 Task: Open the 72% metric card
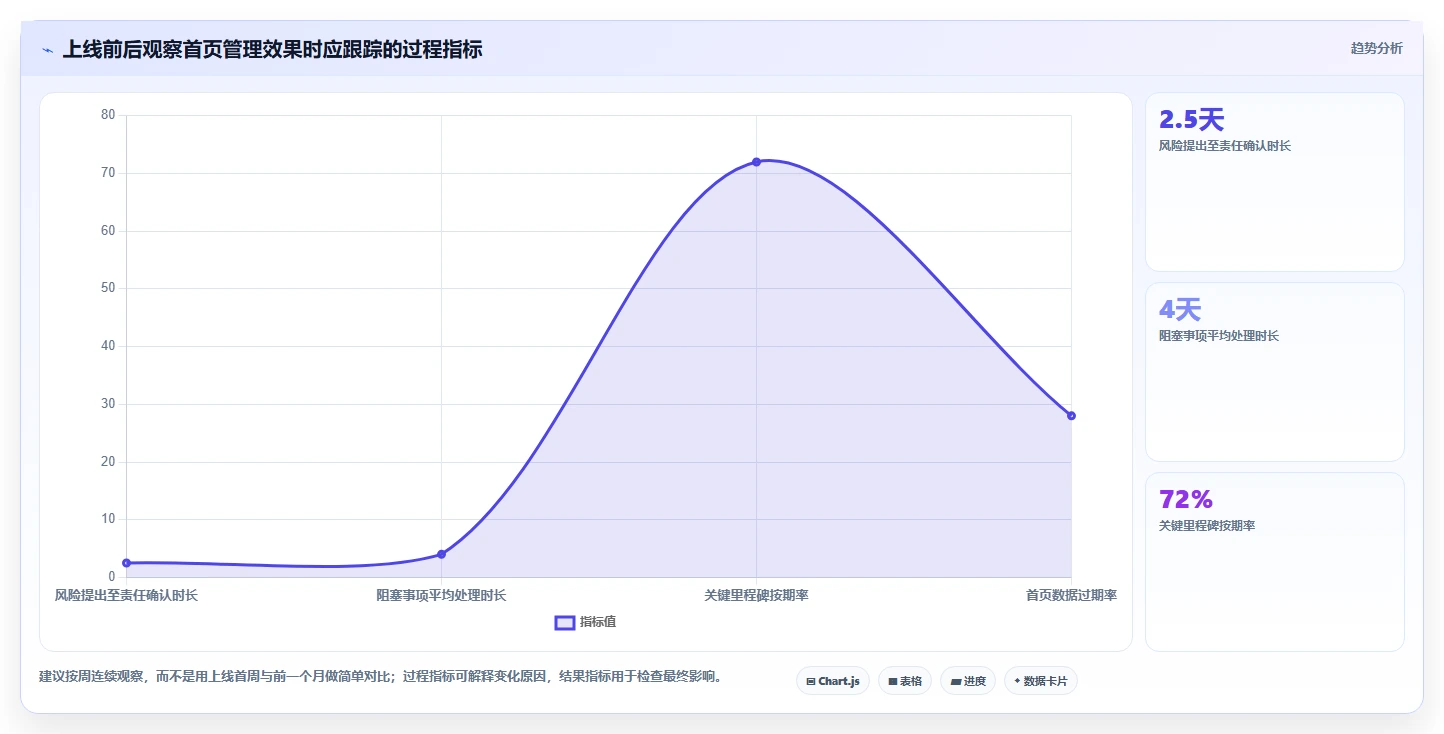point(1275,562)
